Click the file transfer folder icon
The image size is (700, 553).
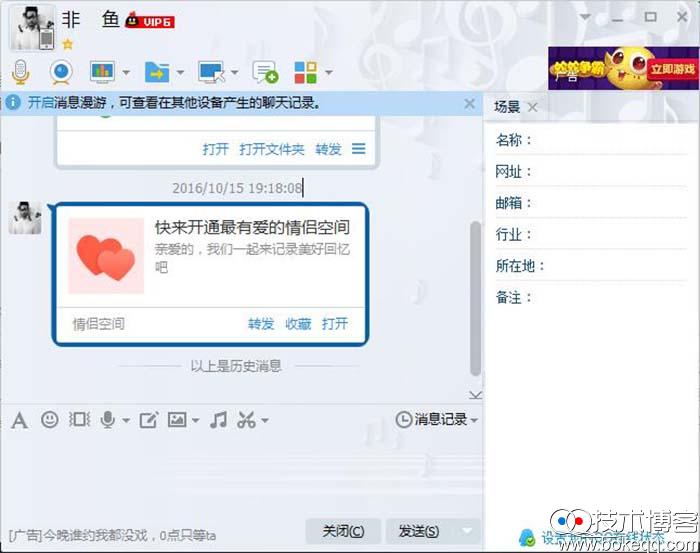pos(156,72)
